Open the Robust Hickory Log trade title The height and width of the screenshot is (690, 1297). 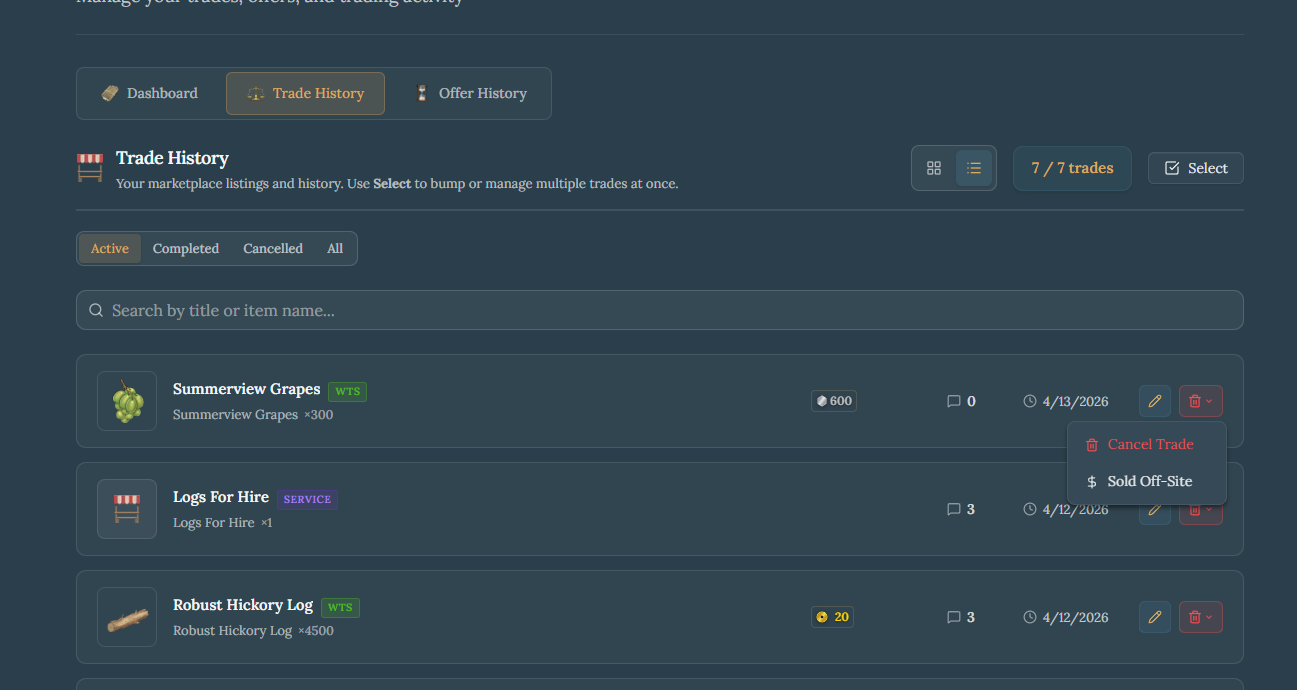coord(243,605)
